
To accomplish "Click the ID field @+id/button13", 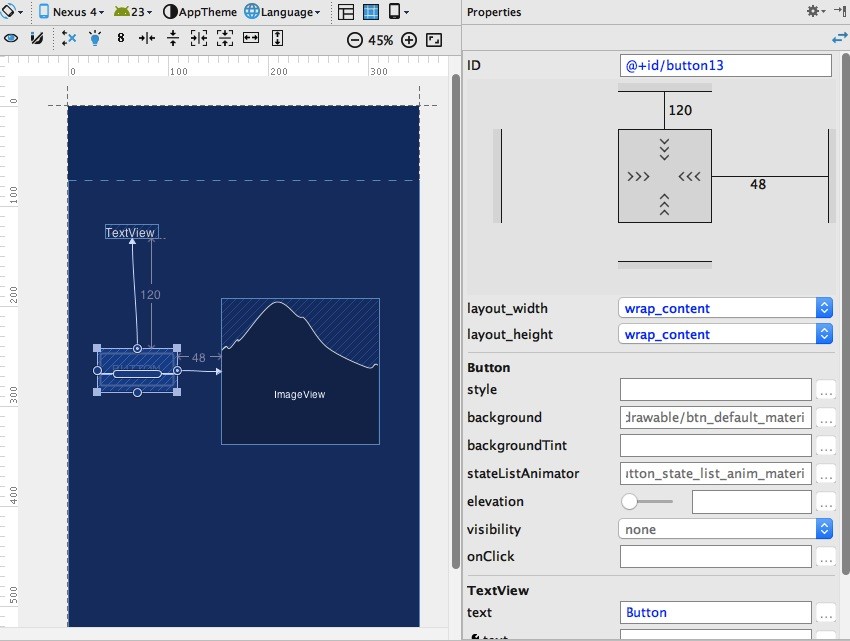I will [x=725, y=66].
